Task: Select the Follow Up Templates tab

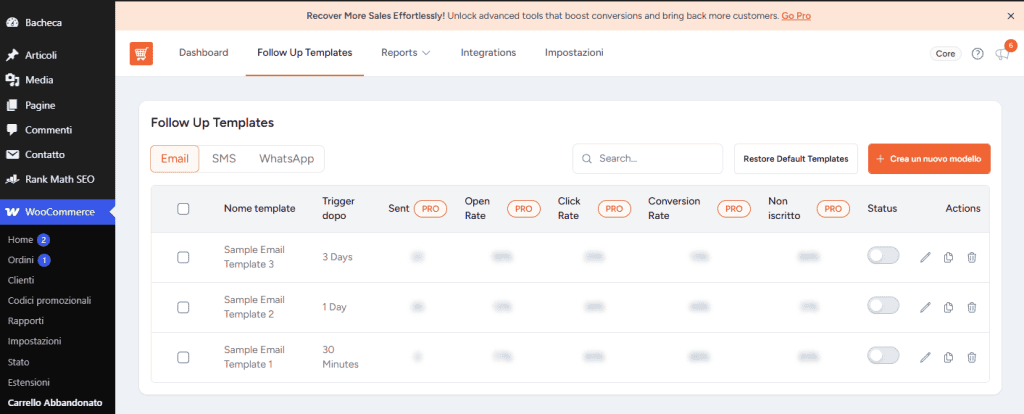Action: [305, 53]
